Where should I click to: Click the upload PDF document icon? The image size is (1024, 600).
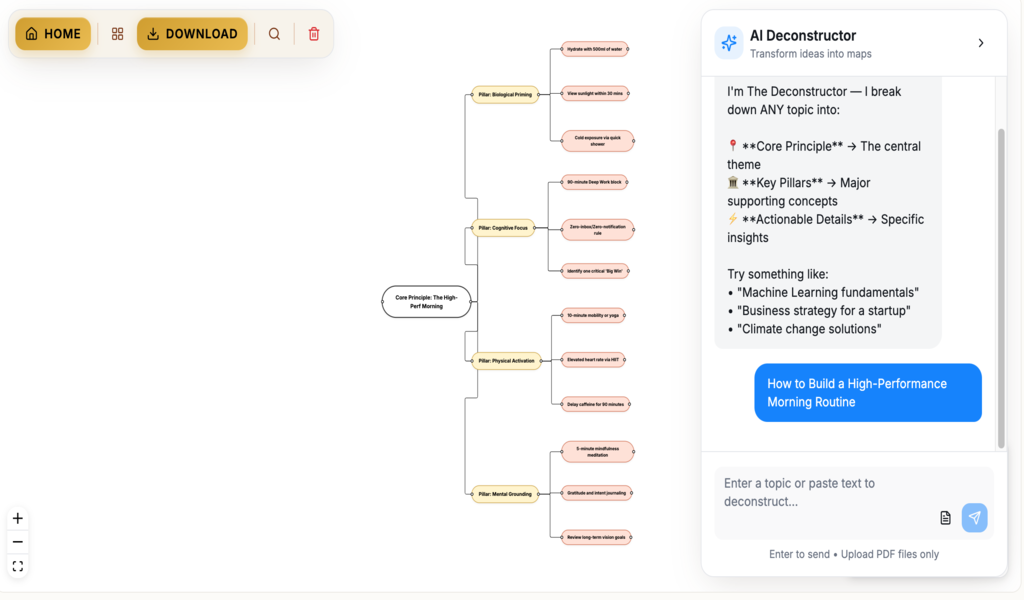click(x=945, y=518)
